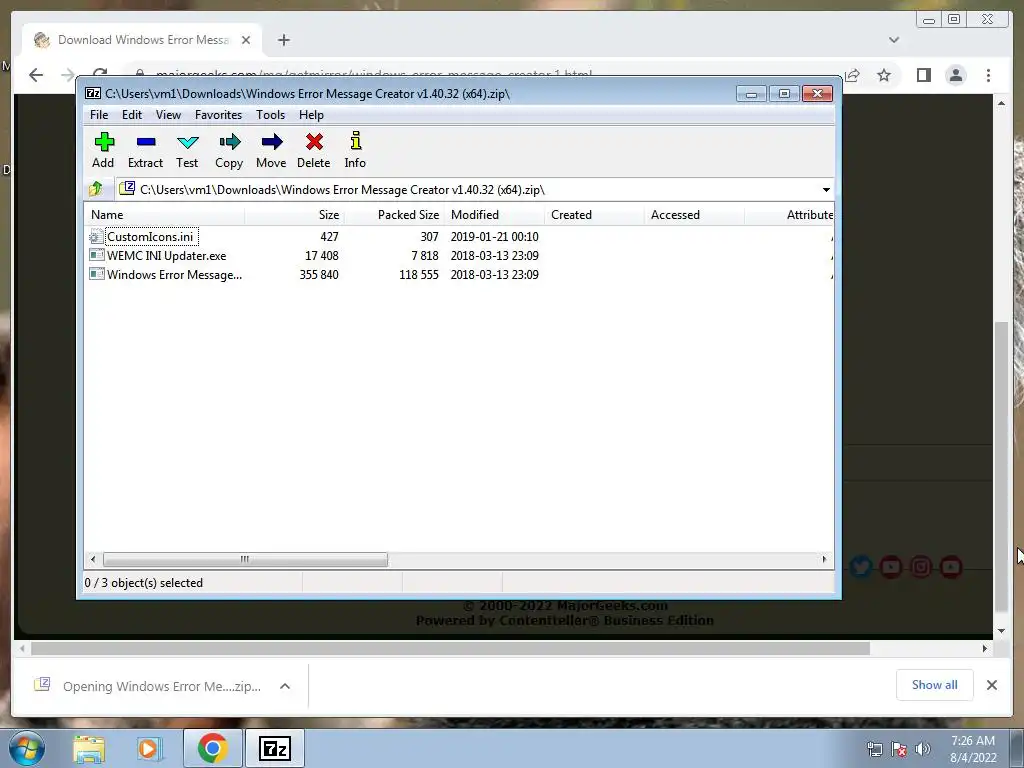
Task: Choose the Move toolbar icon
Action: pos(271,150)
